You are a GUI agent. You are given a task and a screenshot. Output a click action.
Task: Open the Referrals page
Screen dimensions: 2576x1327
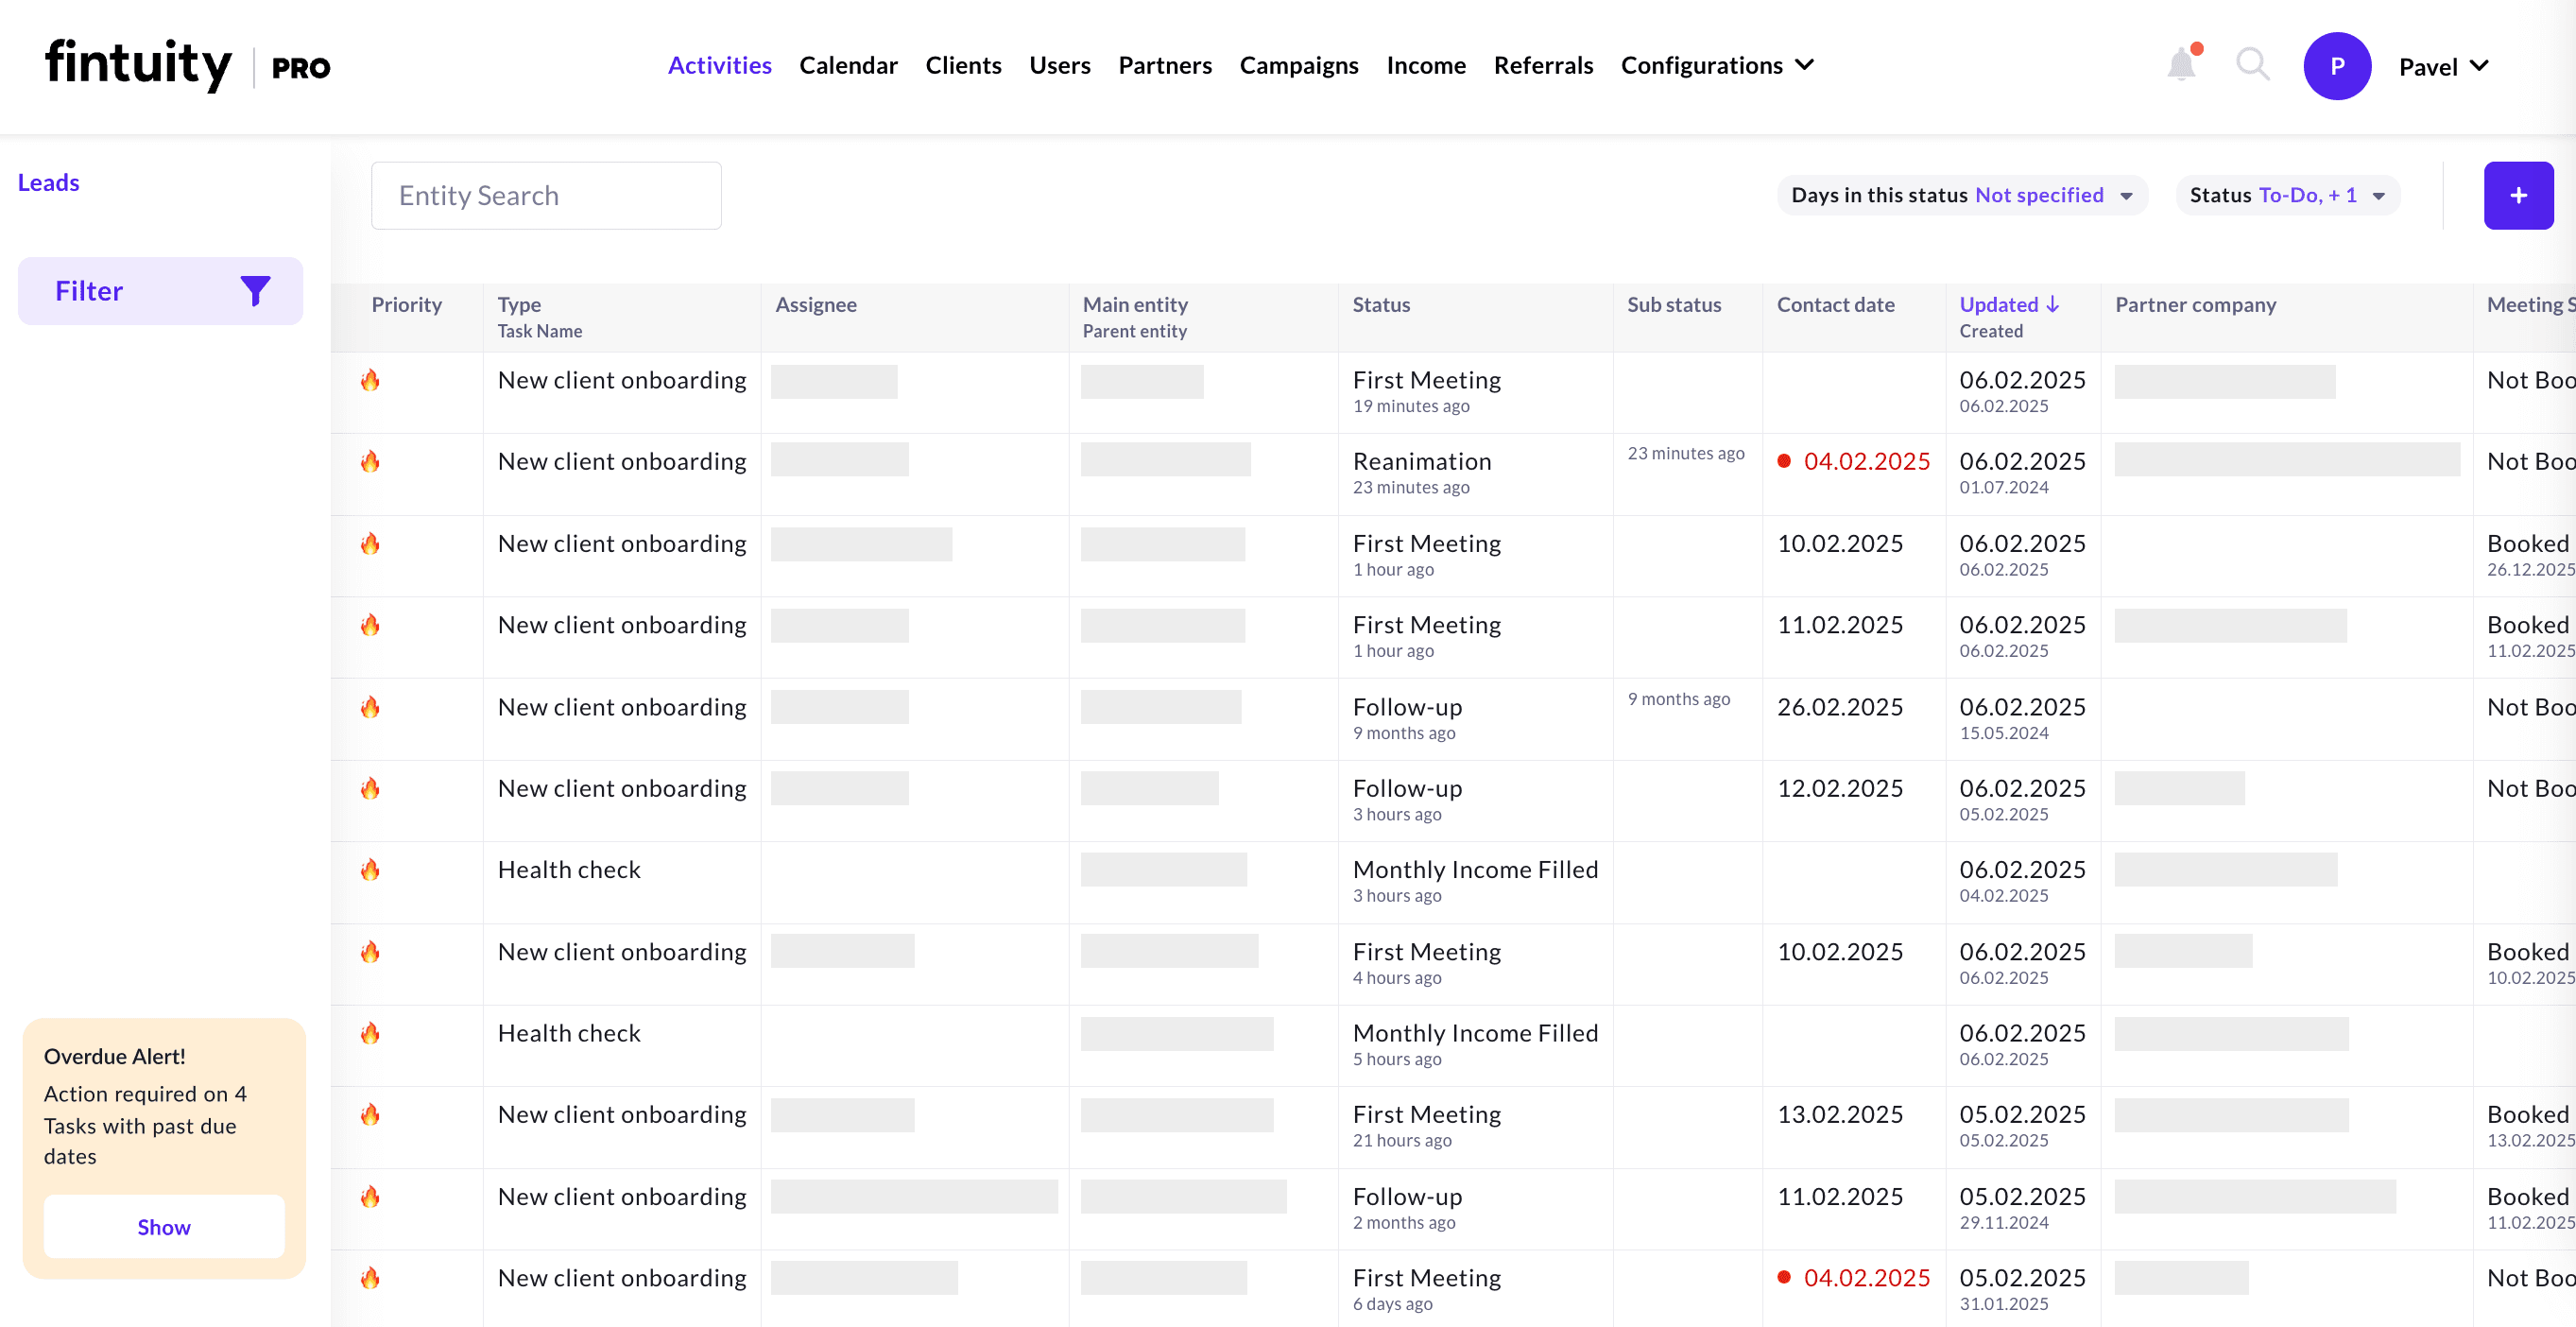[x=1542, y=65]
